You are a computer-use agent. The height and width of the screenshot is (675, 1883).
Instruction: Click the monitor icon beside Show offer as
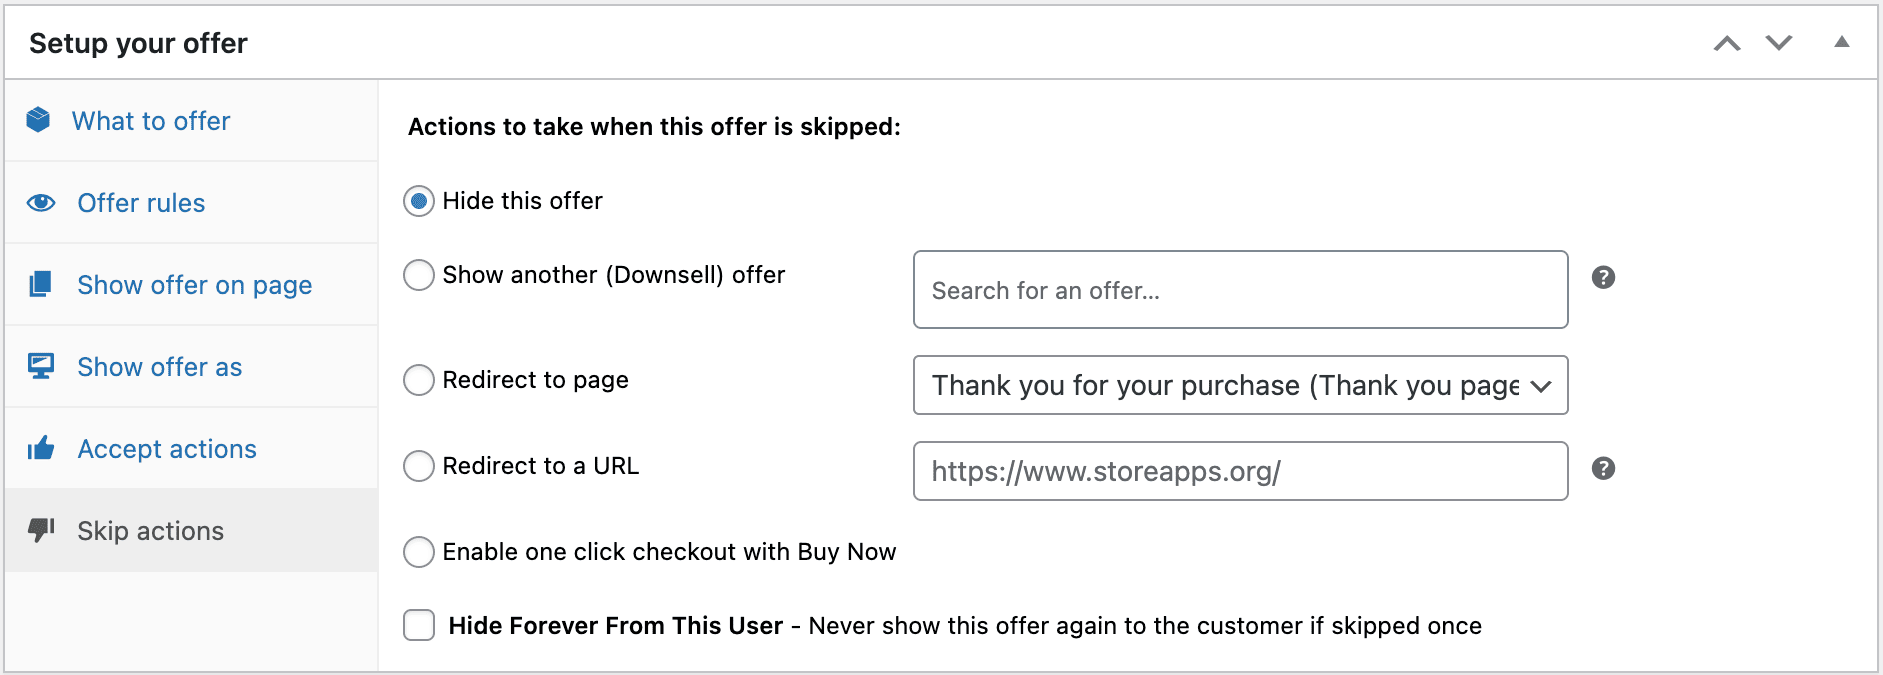[x=41, y=366]
